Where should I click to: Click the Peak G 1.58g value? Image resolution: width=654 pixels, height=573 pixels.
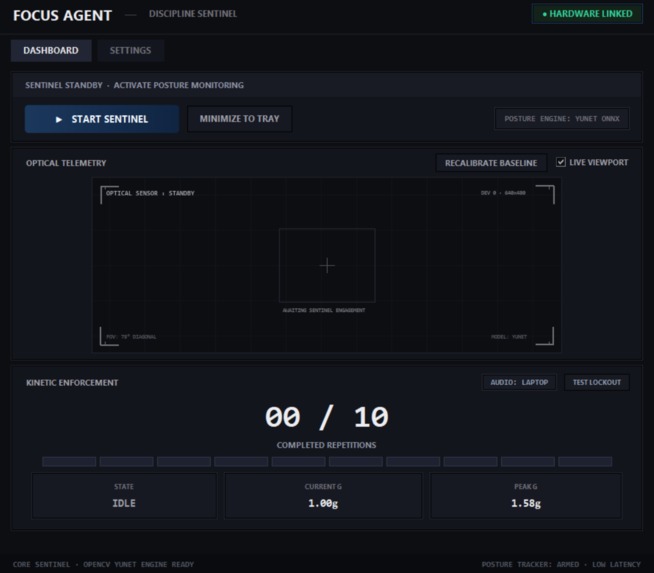pos(526,503)
